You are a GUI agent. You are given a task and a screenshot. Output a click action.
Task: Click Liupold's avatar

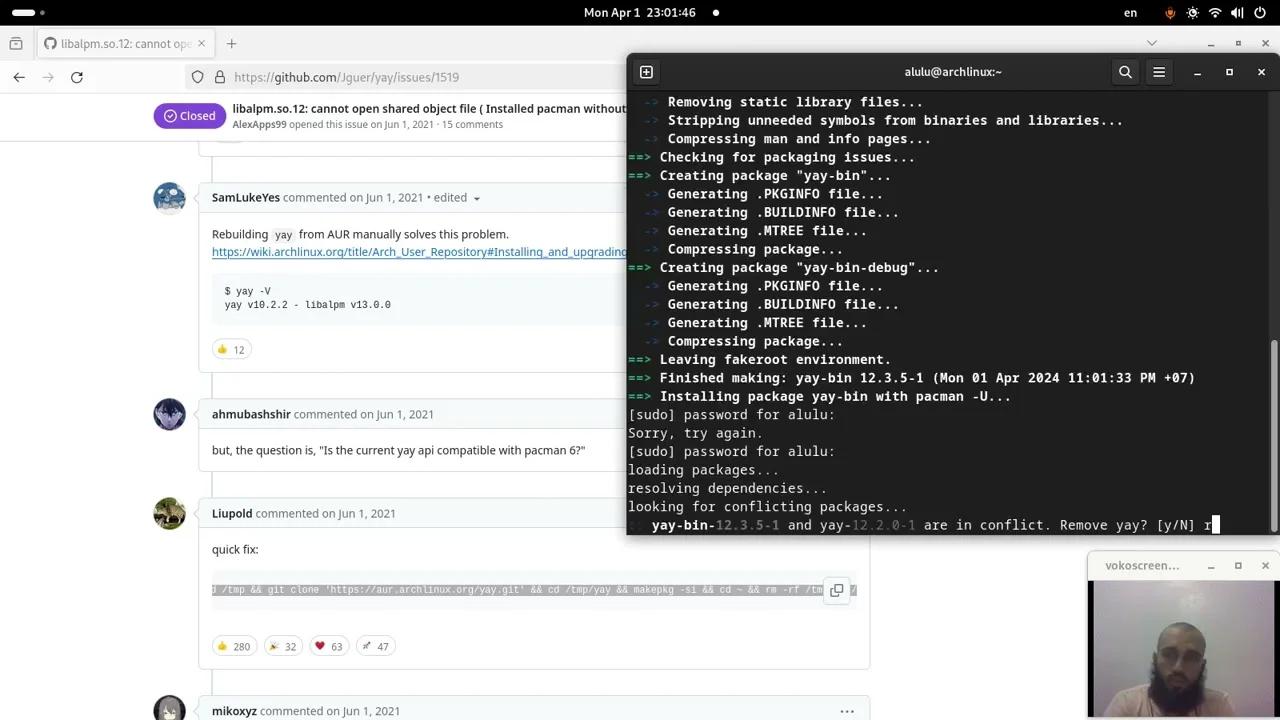pyautogui.click(x=169, y=513)
